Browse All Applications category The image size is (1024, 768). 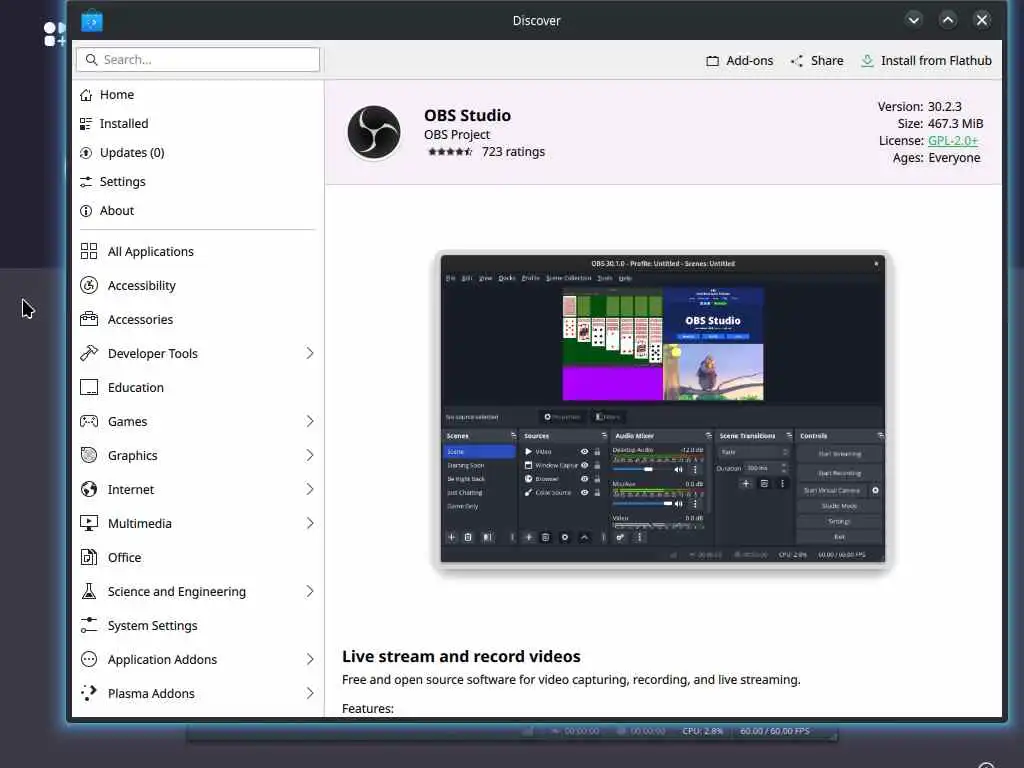[198, 251]
